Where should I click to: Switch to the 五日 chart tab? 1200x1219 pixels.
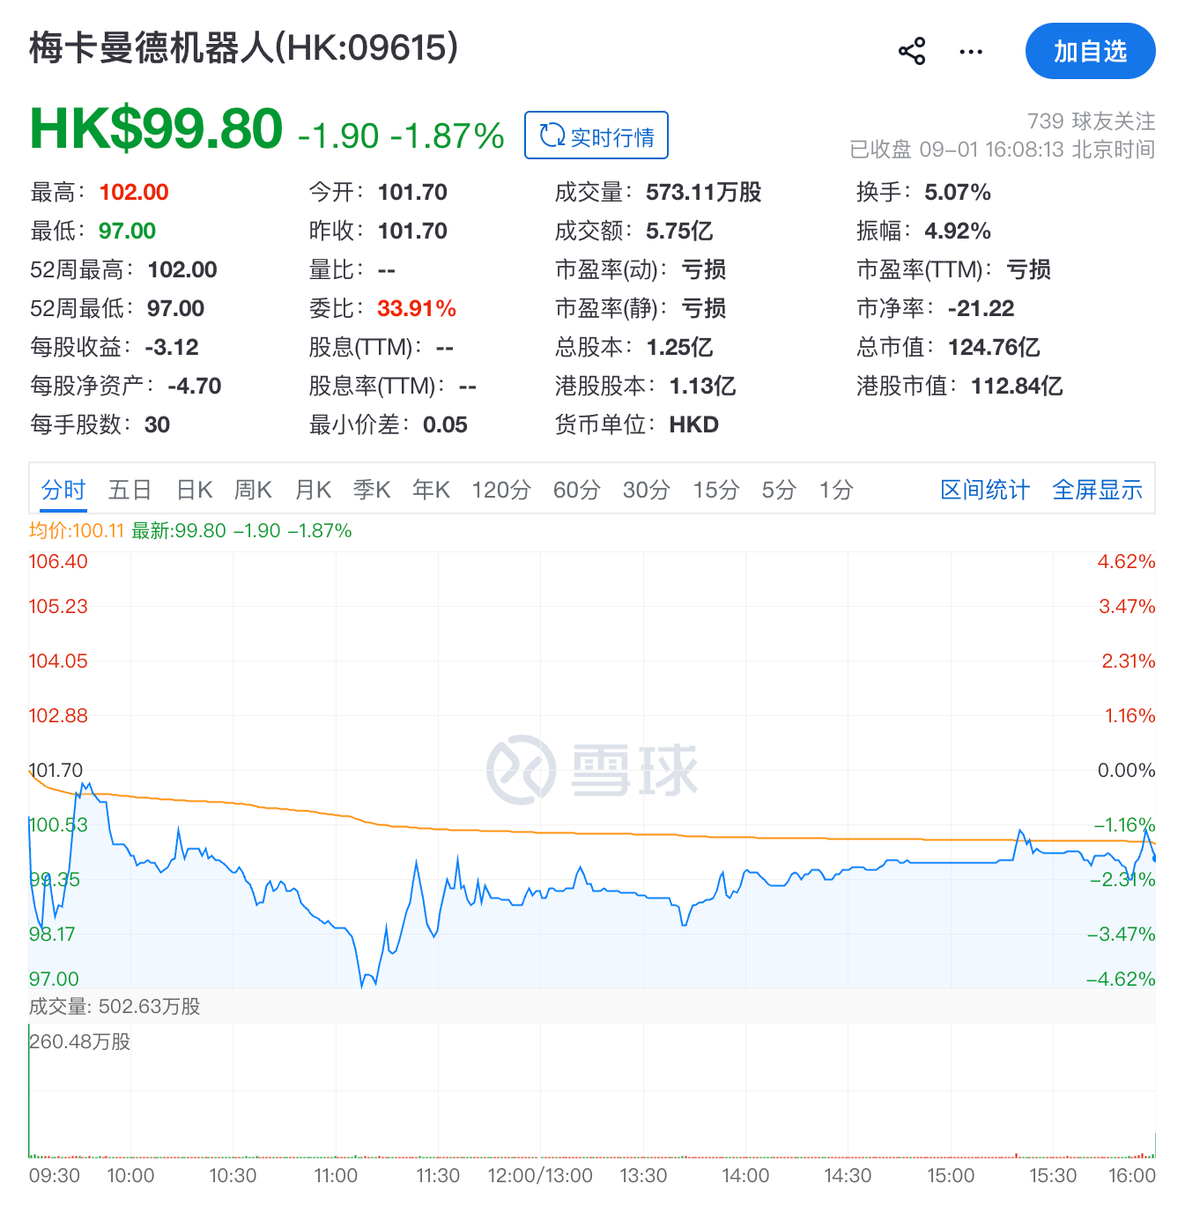pos(130,490)
